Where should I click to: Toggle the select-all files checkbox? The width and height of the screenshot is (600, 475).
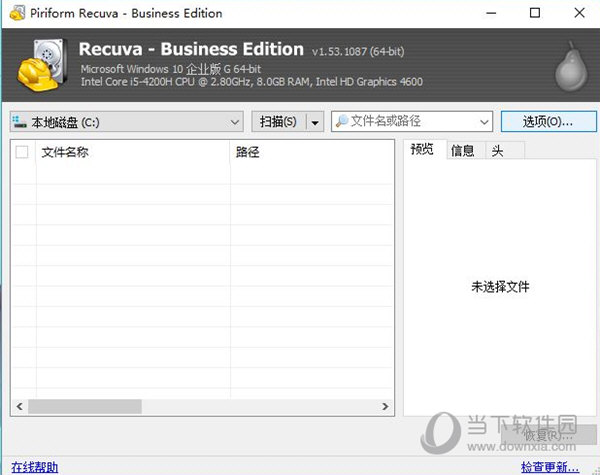22,152
